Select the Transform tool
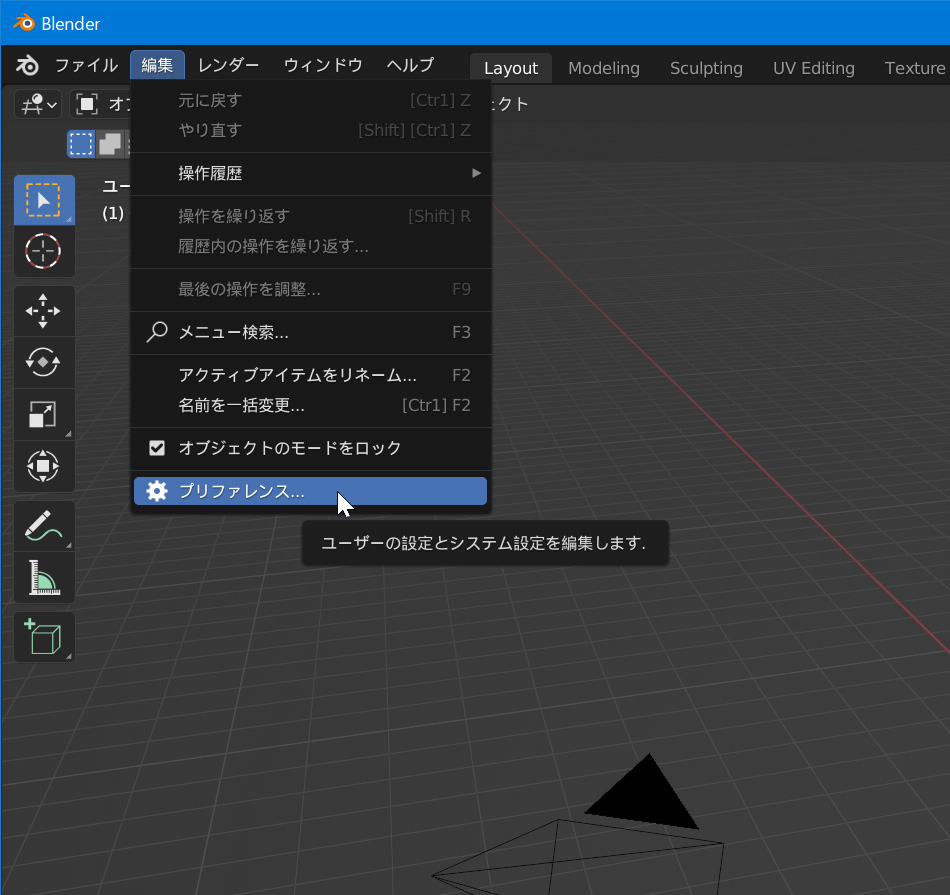The image size is (950, 895). pos(44,466)
